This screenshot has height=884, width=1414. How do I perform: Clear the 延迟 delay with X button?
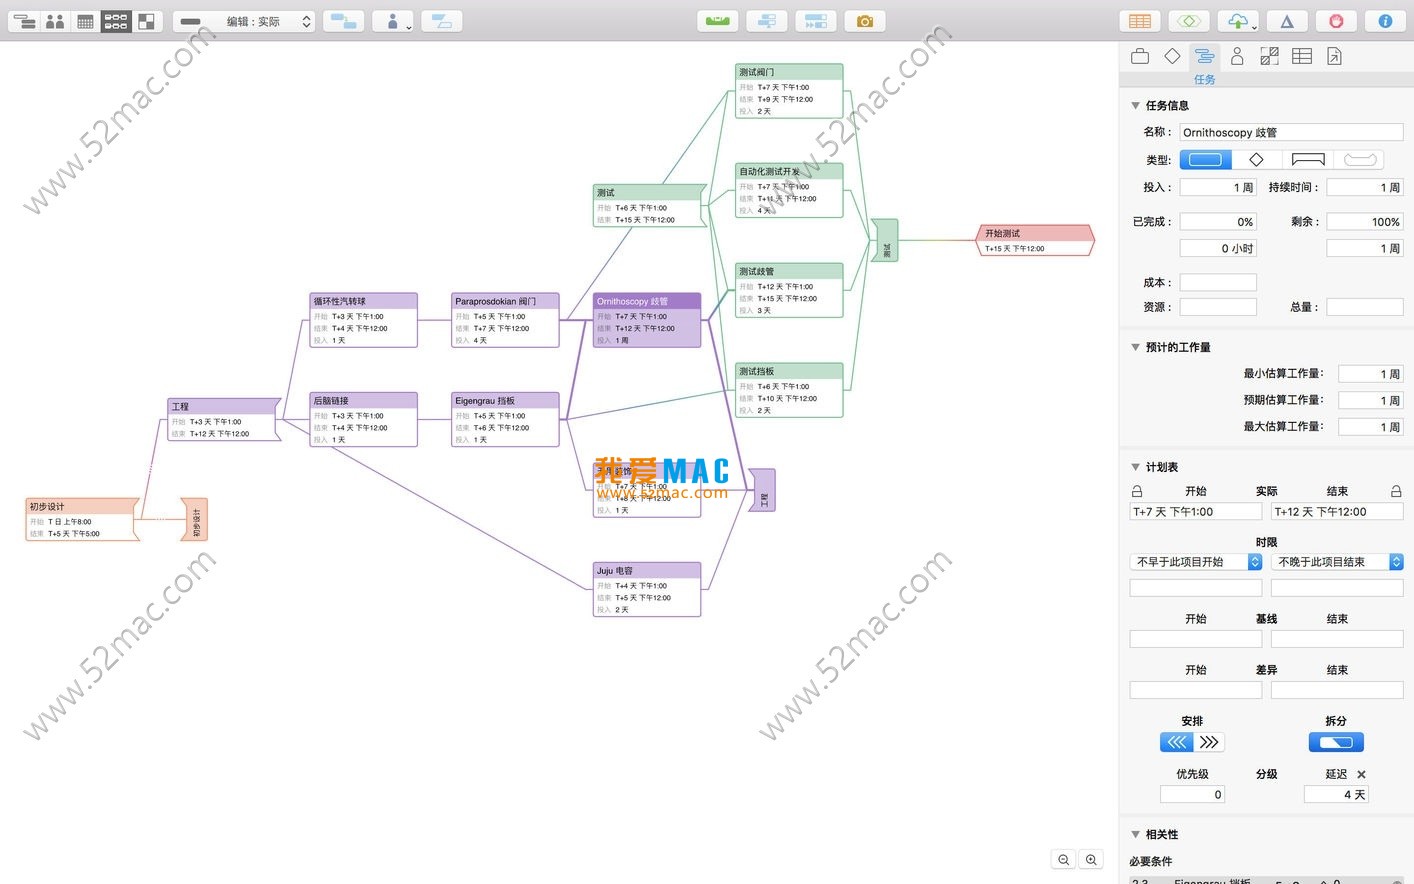point(1361,774)
